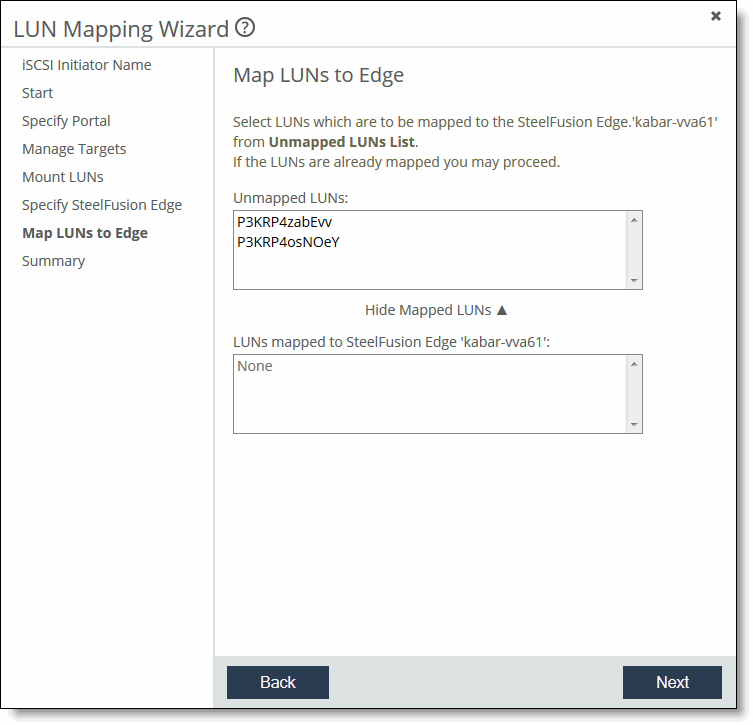Close the LUN Mapping Wizard dialog
This screenshot has height=725, width=753.
pos(715,16)
